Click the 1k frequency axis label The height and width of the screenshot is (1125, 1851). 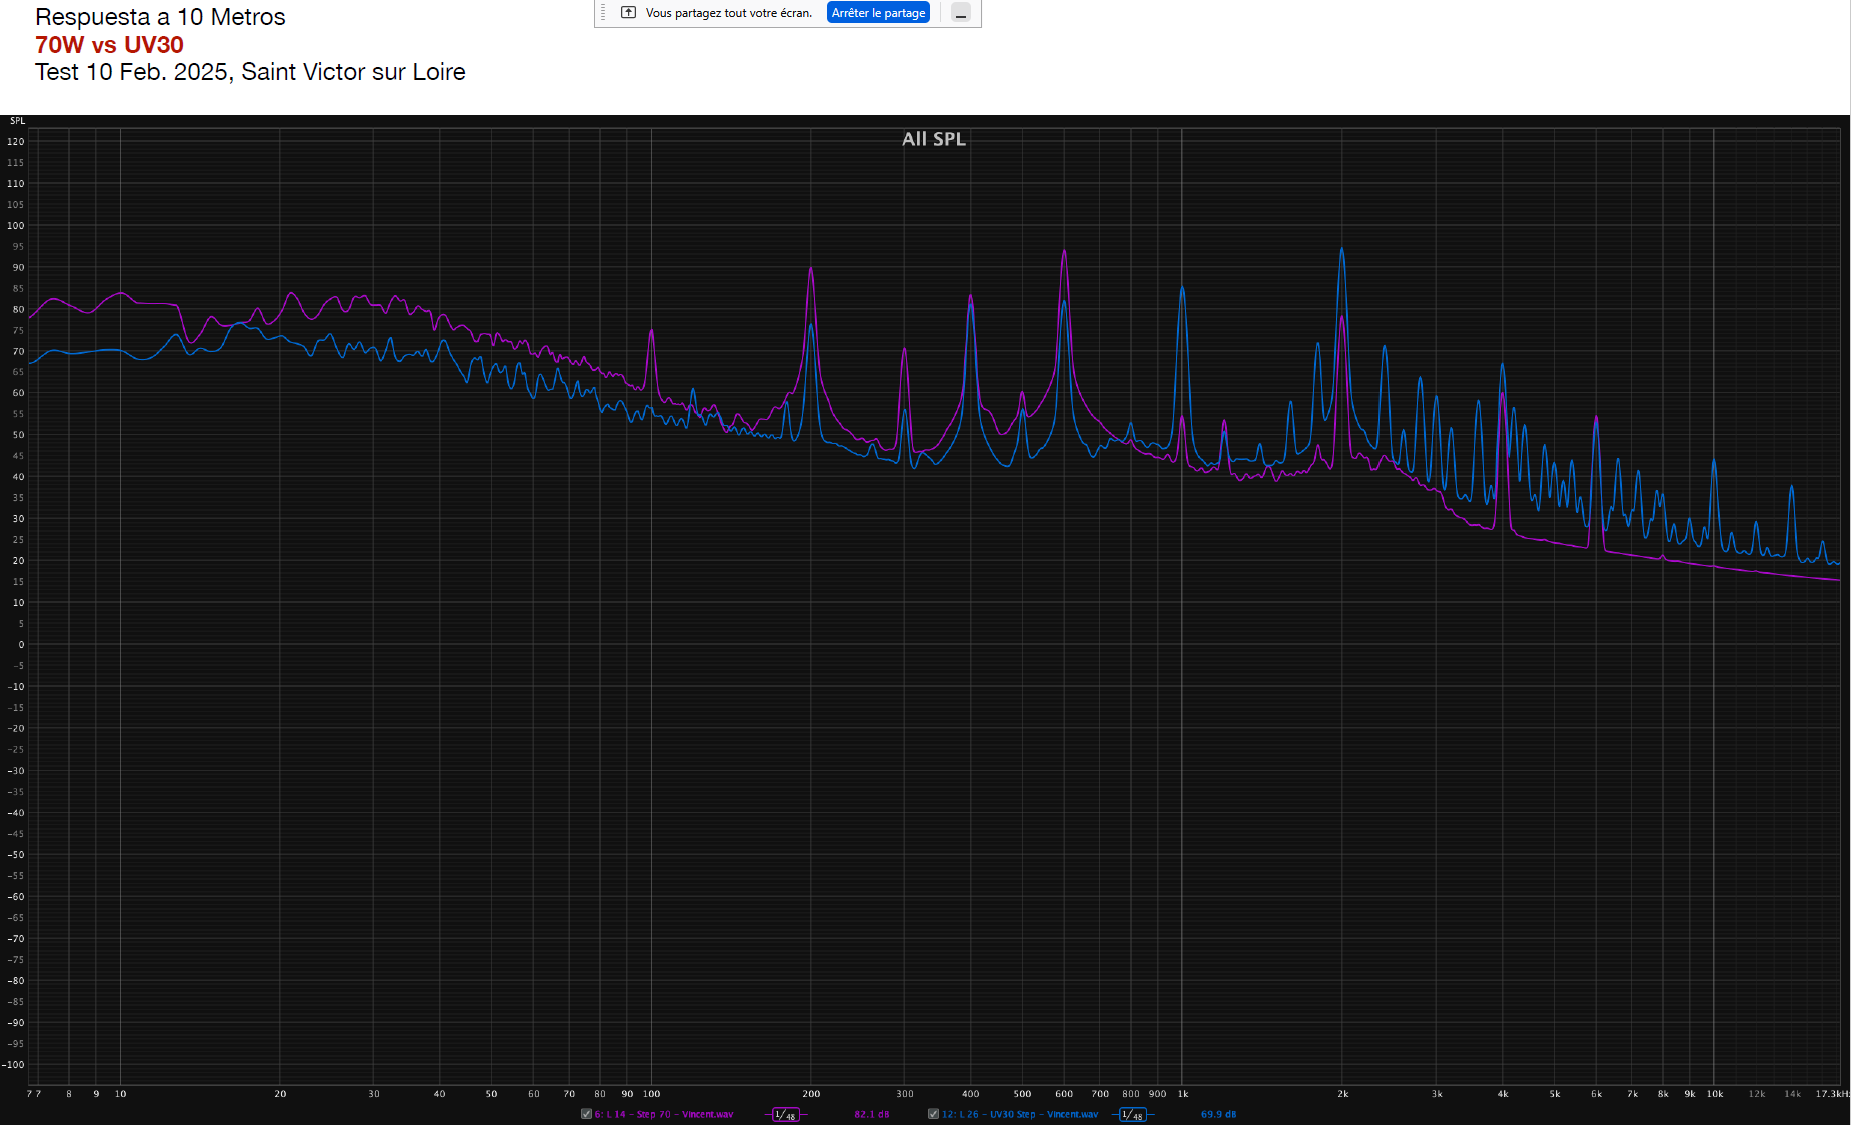(1183, 1094)
